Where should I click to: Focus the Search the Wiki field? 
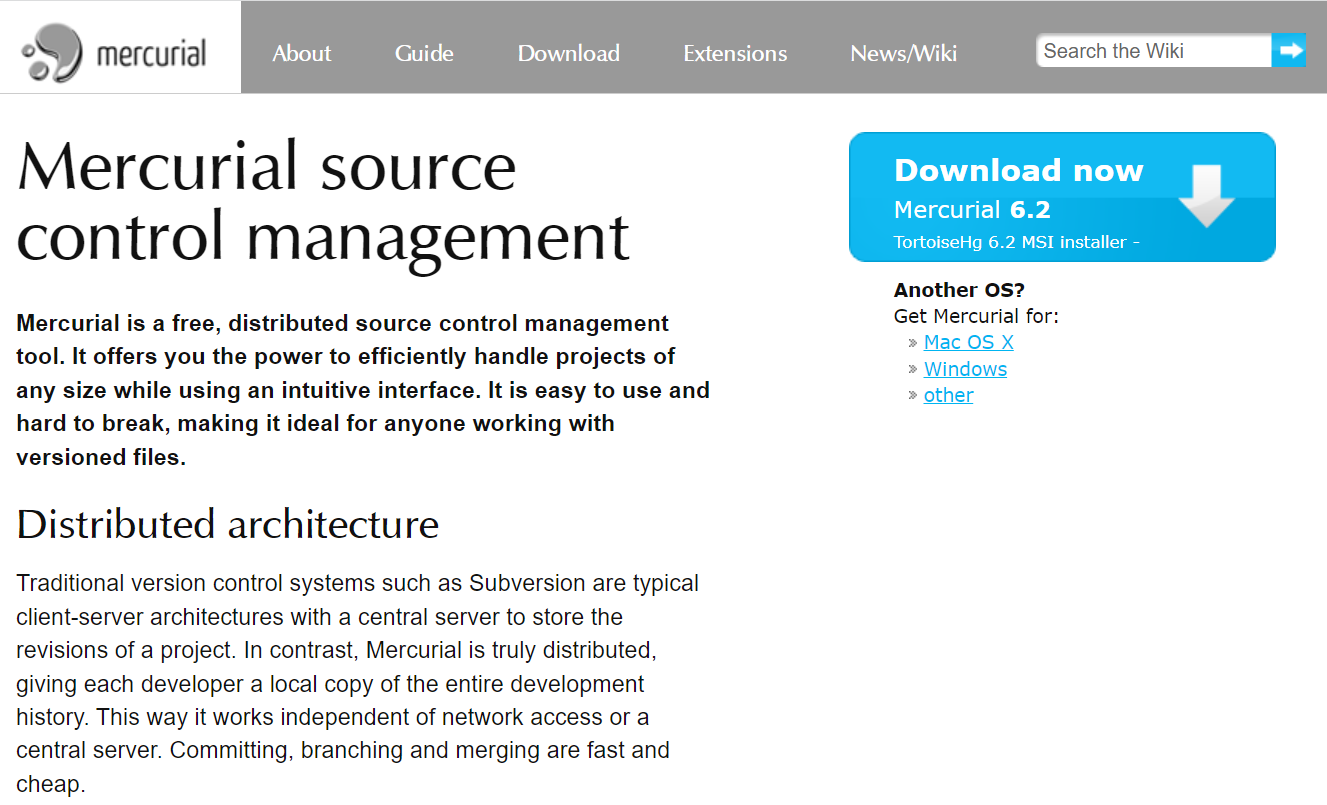(x=1153, y=51)
